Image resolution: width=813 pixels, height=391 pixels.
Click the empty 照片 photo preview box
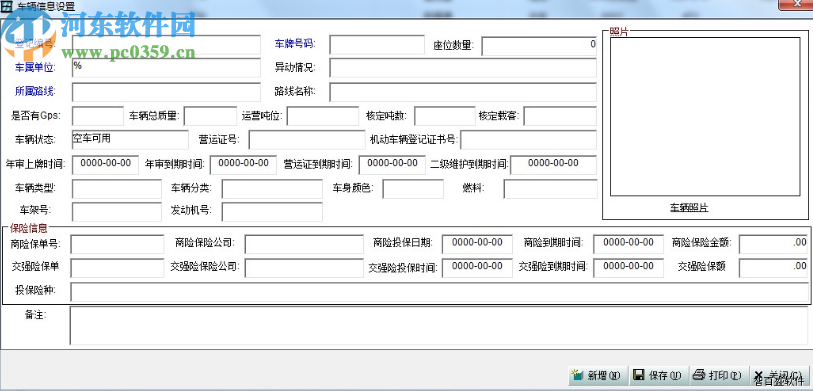(705, 117)
